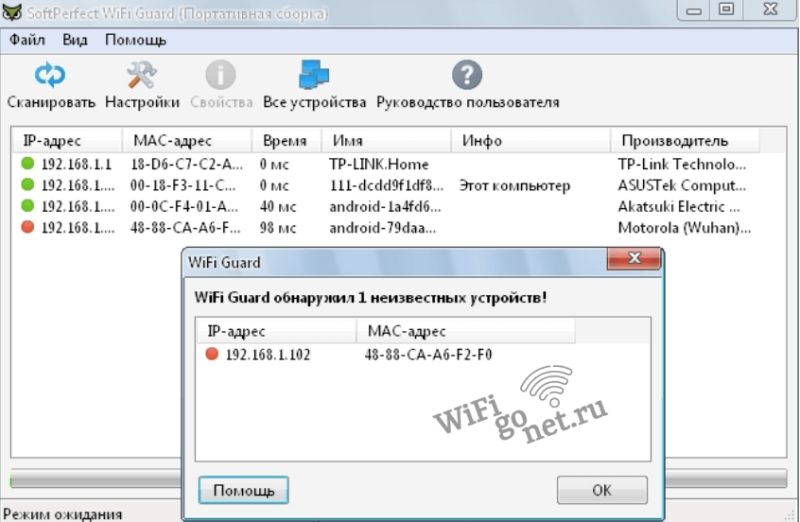The image size is (800, 522).
Task: Close the WiFi Guard alert dialog
Action: pos(634,258)
